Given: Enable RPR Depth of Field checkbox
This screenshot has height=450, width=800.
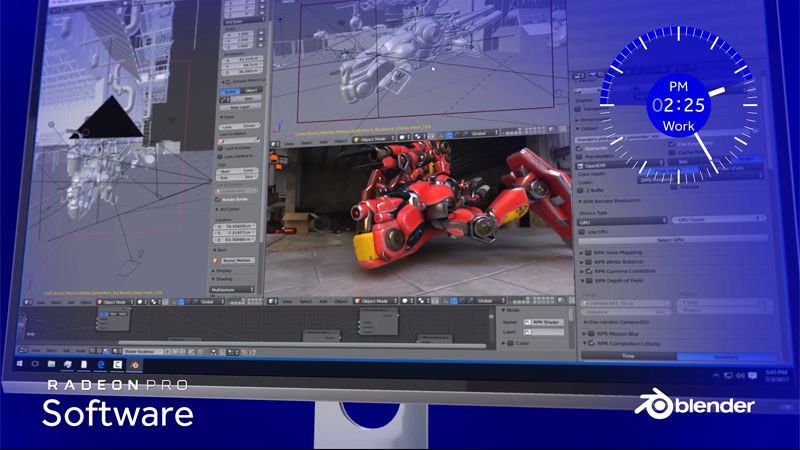Looking at the screenshot, I should coord(589,281).
